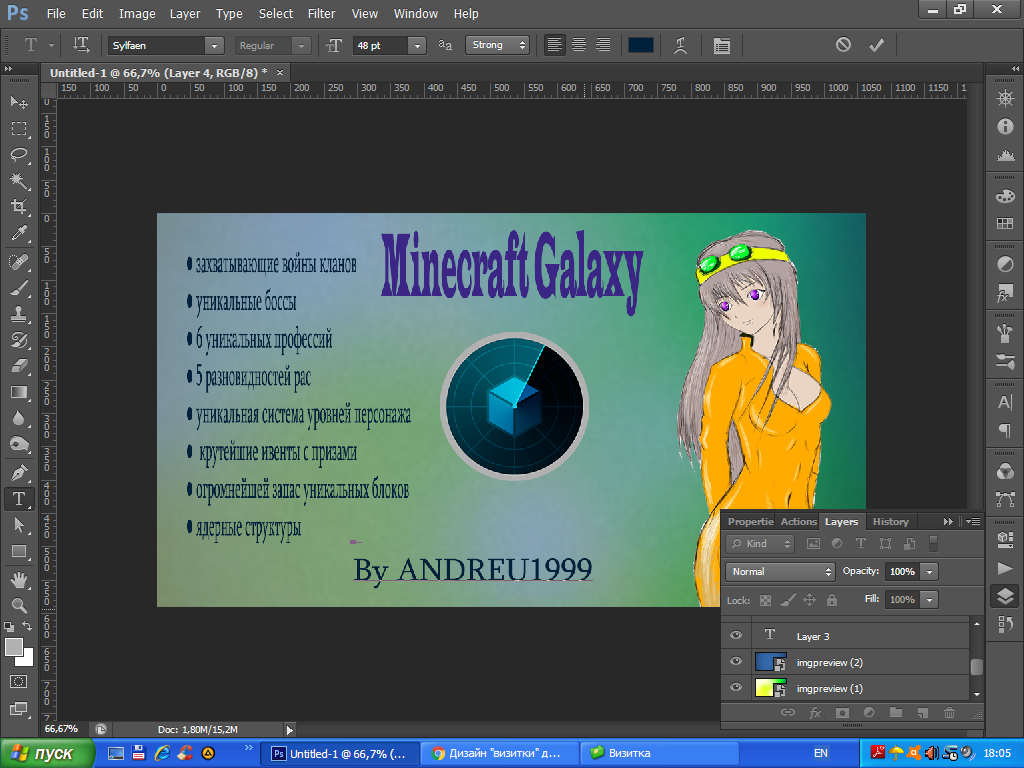Commit current text edits with checkmark
Image resolution: width=1024 pixels, height=768 pixels.
(876, 44)
